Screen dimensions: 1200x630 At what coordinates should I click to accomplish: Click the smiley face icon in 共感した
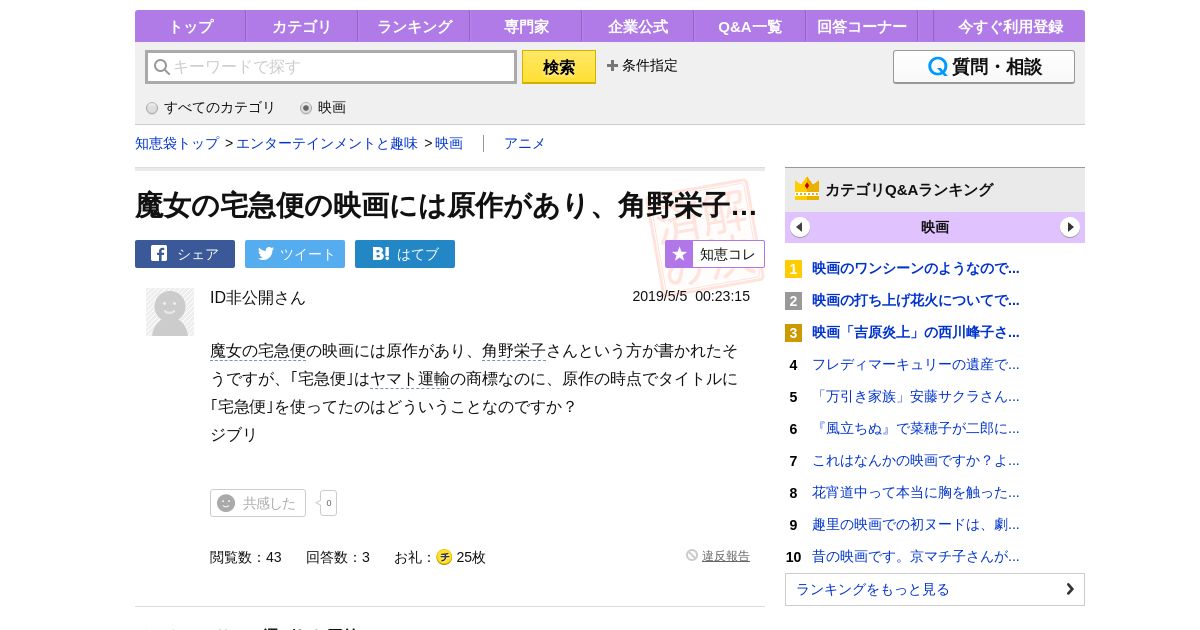point(226,503)
